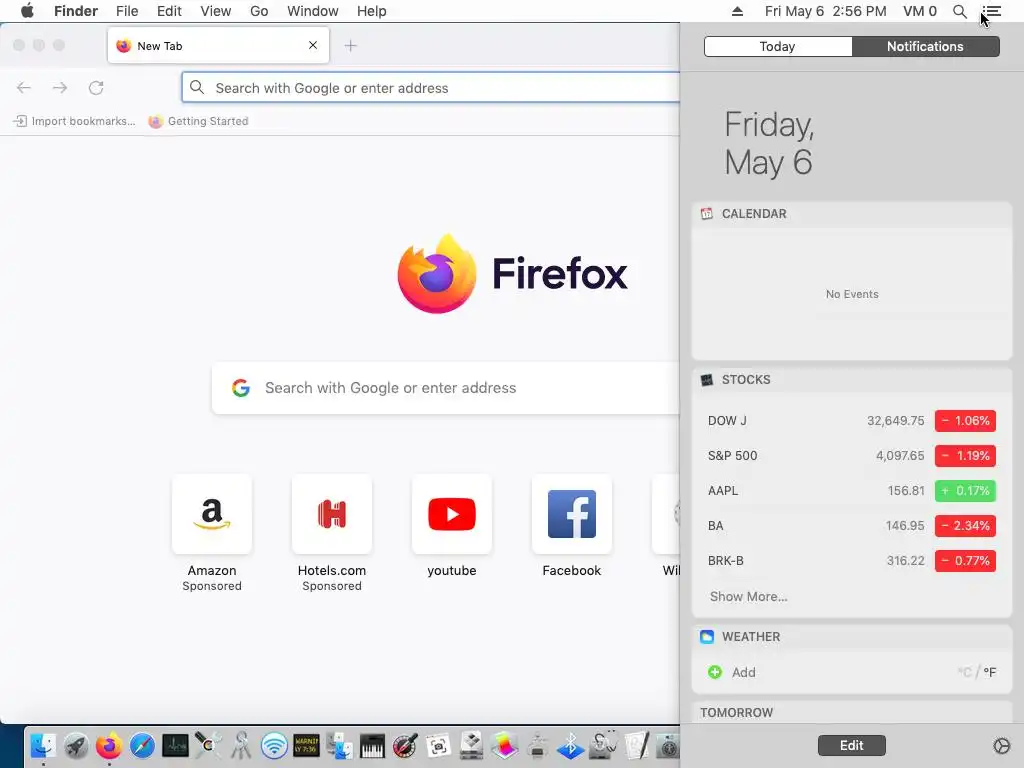Toggle AAPL change badge 0.17%

point(965,490)
